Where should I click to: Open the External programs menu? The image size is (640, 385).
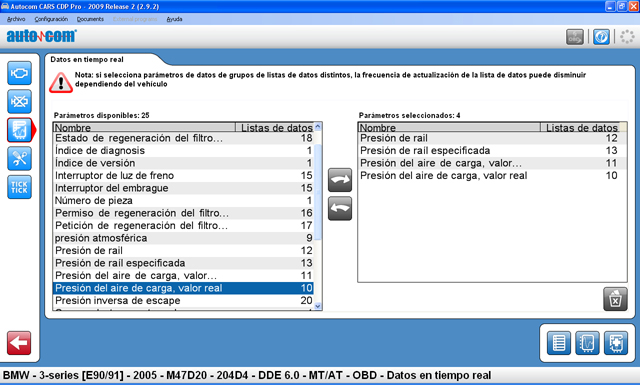point(135,19)
